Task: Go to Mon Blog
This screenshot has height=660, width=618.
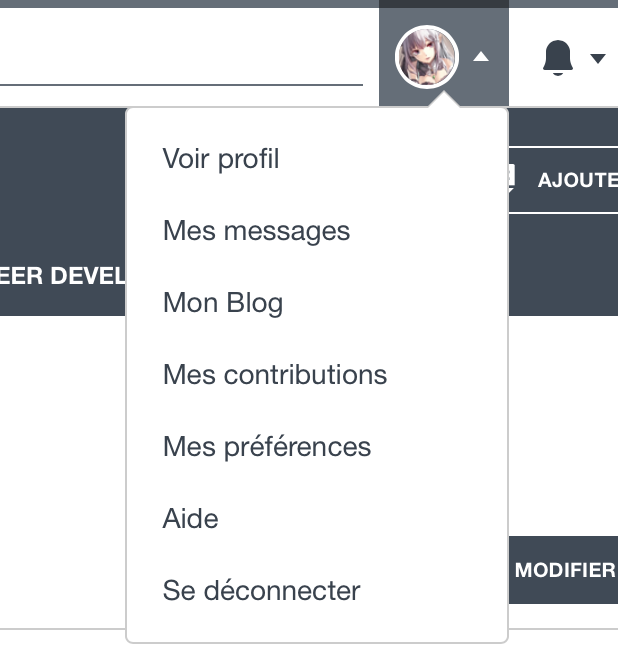Action: point(223,303)
